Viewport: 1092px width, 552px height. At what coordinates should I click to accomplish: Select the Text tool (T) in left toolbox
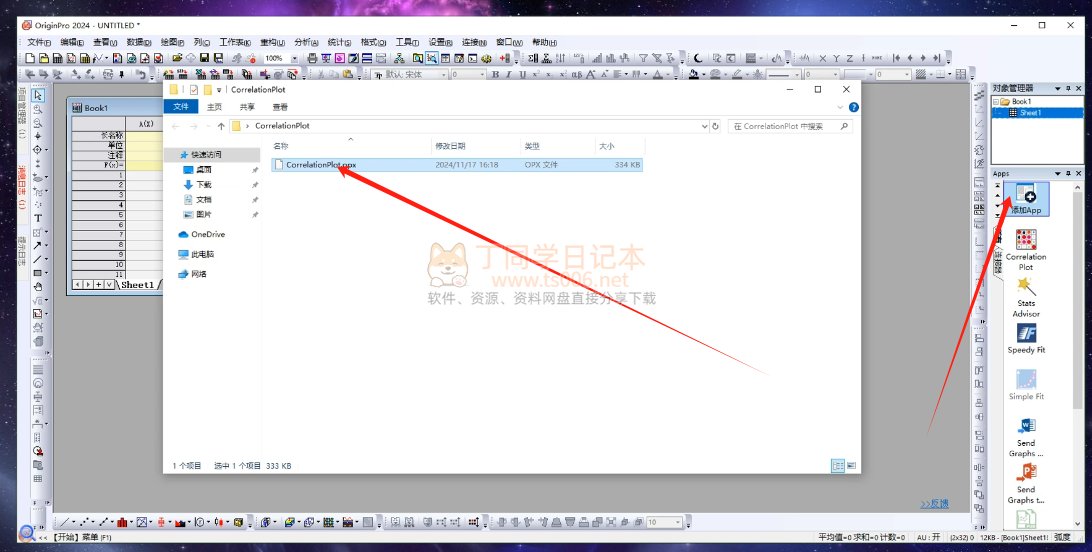pos(38,218)
